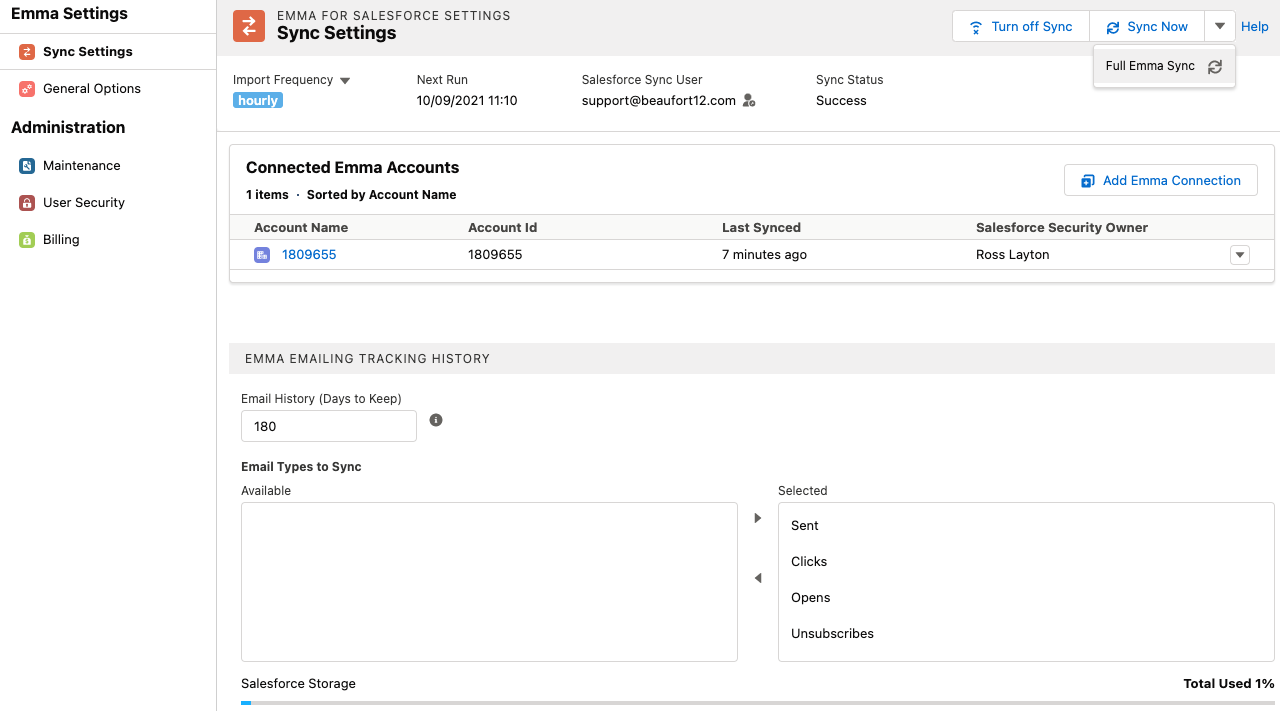Screen dimensions: 1280x711
Task: Open account 1809655 link
Action: (309, 255)
